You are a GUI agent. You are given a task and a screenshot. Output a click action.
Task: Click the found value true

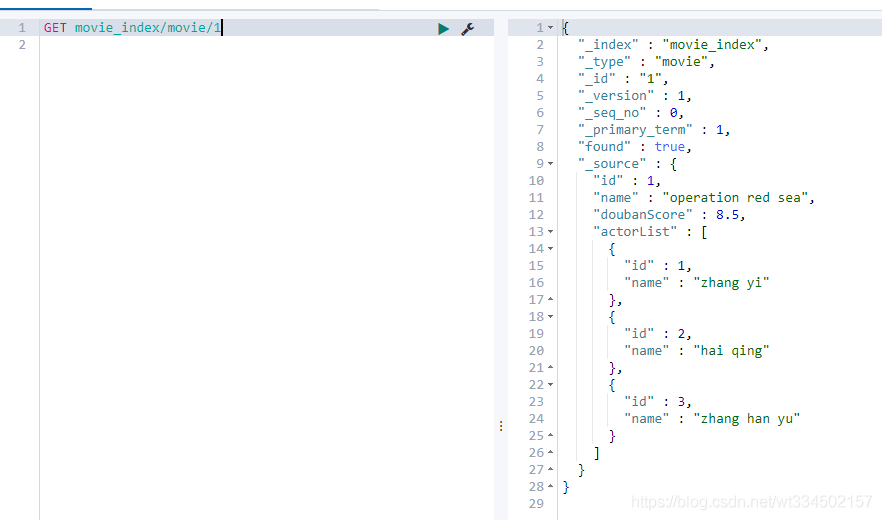[669, 147]
